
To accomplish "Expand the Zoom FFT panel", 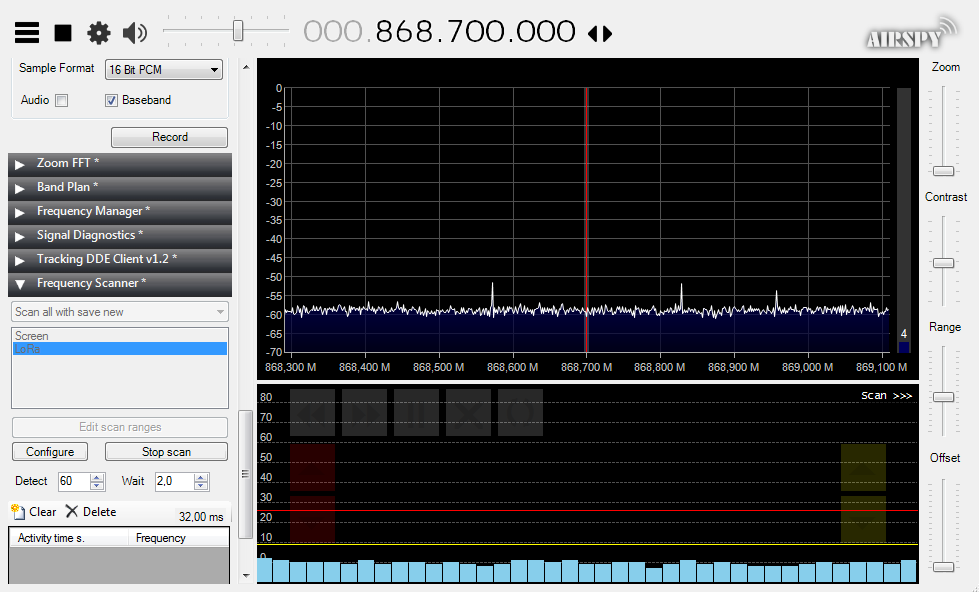I will coord(120,164).
